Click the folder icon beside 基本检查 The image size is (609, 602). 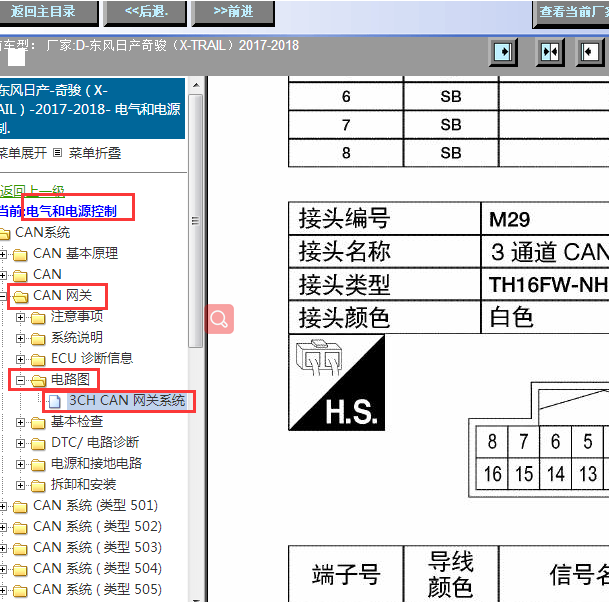(x=38, y=423)
